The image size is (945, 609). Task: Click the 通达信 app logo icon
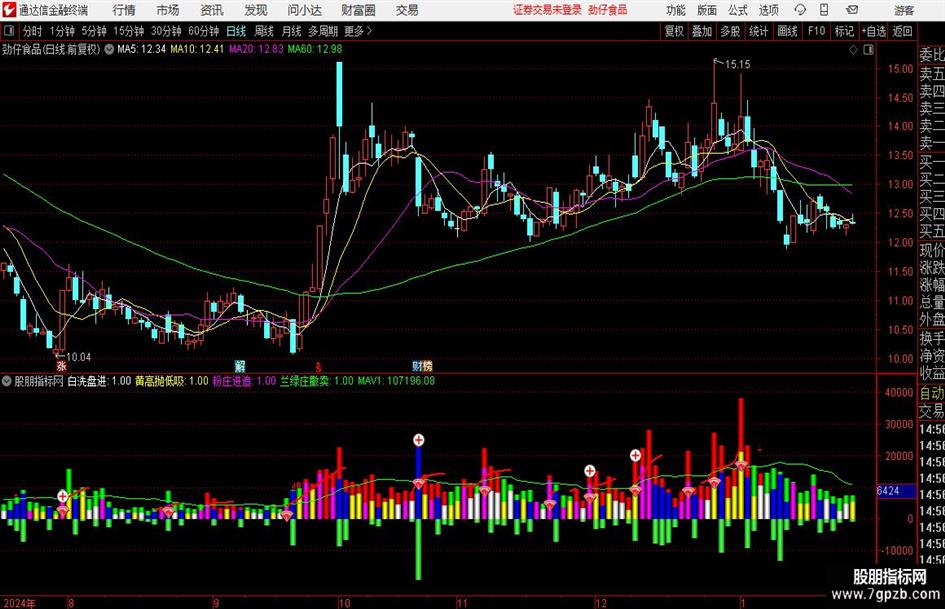tap(8, 10)
